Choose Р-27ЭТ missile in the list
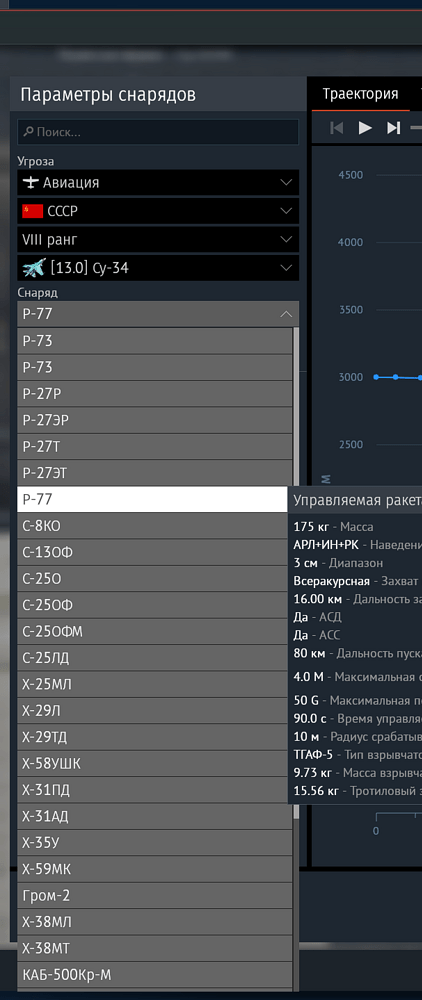Screen dimensions: 422x1000 point(155,473)
